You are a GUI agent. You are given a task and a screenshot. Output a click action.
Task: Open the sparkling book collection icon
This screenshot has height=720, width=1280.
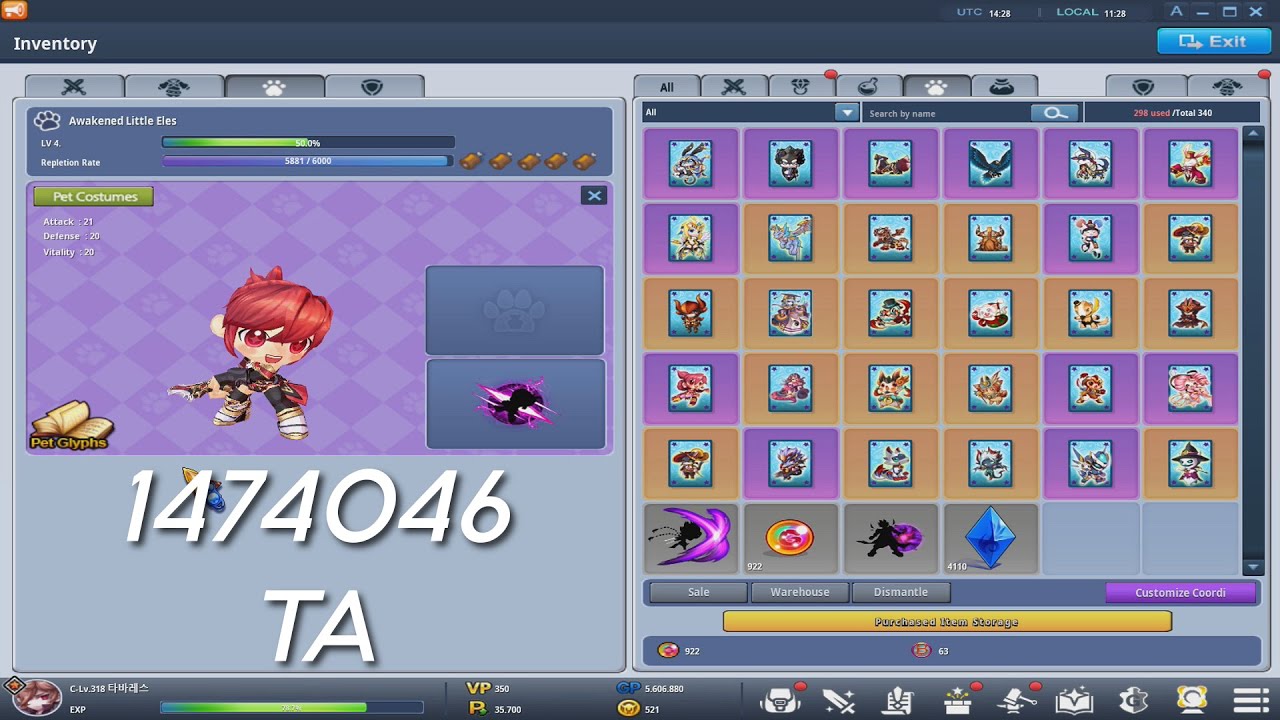(x=1075, y=699)
